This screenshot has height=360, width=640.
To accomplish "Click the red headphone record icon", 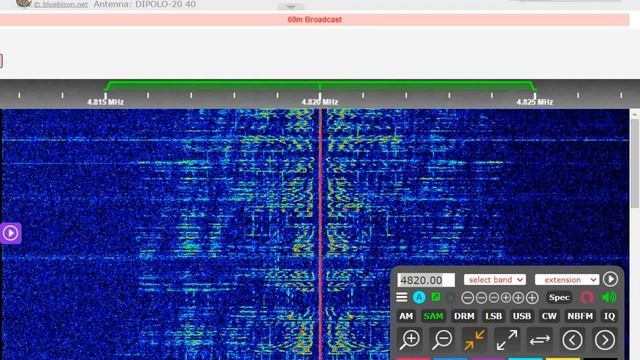I will pyautogui.click(x=587, y=298).
